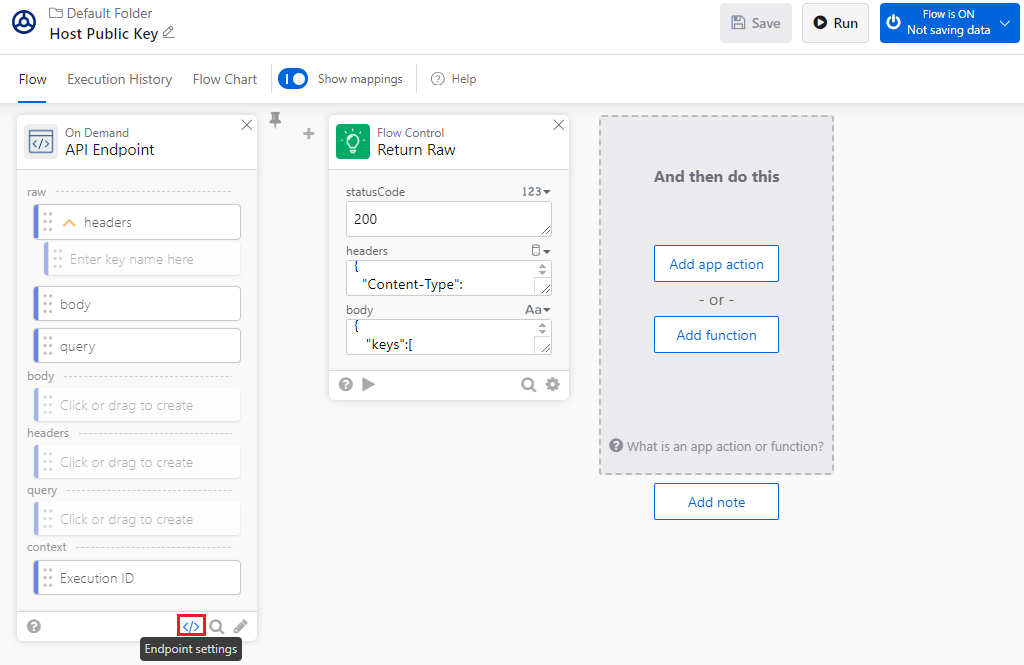Collapse the headers key chevron
Image resolution: width=1024 pixels, height=665 pixels.
[69, 223]
